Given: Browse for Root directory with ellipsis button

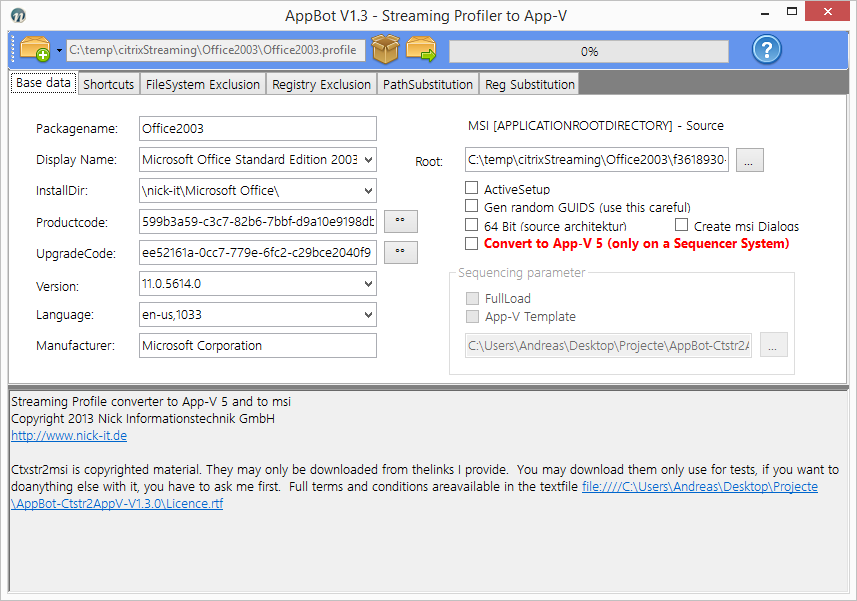Looking at the screenshot, I should point(749,160).
